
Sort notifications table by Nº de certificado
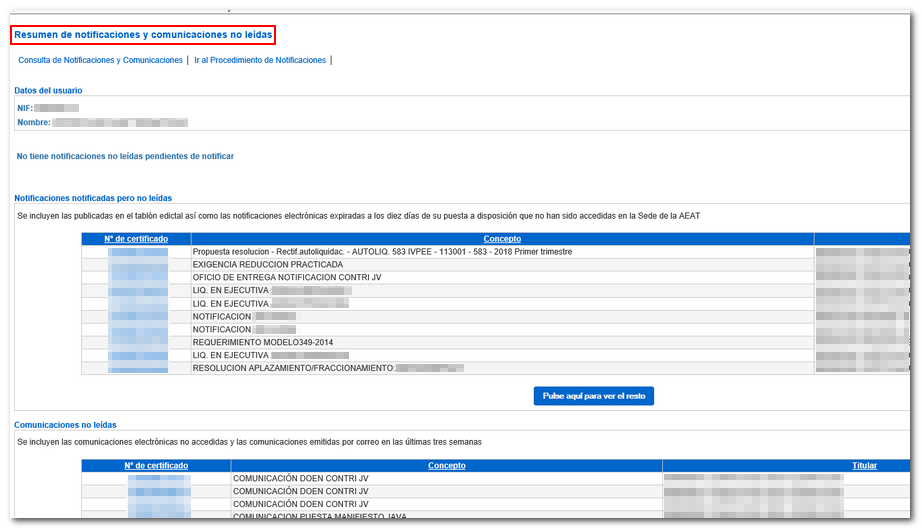pyautogui.click(x=136, y=239)
